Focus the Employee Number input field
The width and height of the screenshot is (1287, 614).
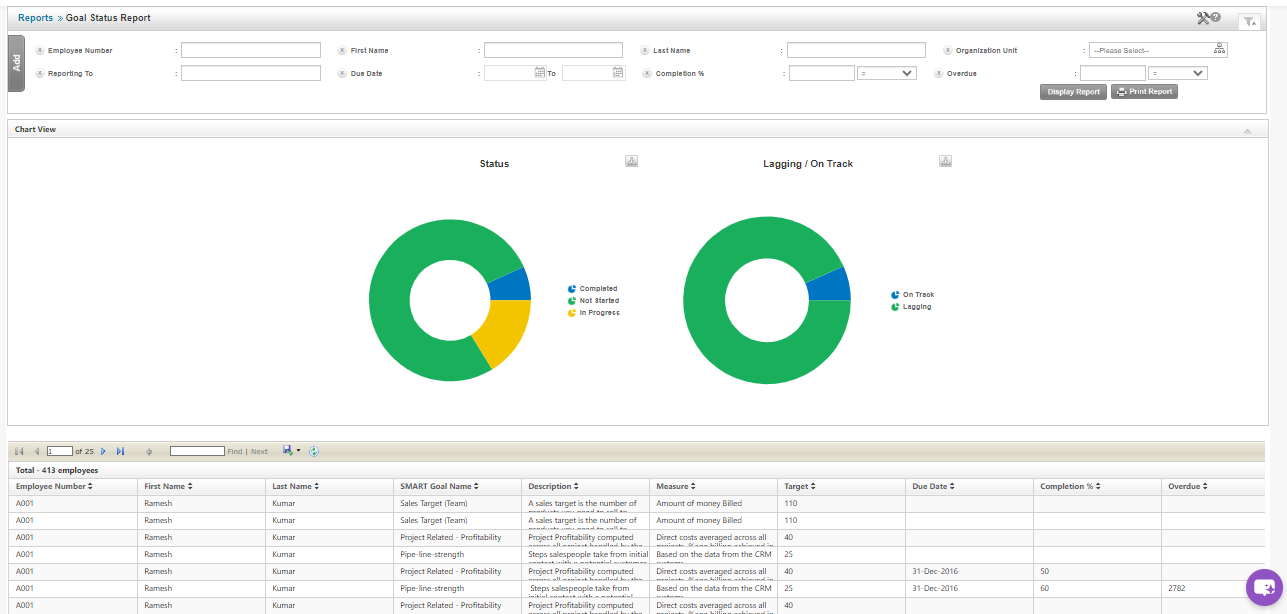251,50
